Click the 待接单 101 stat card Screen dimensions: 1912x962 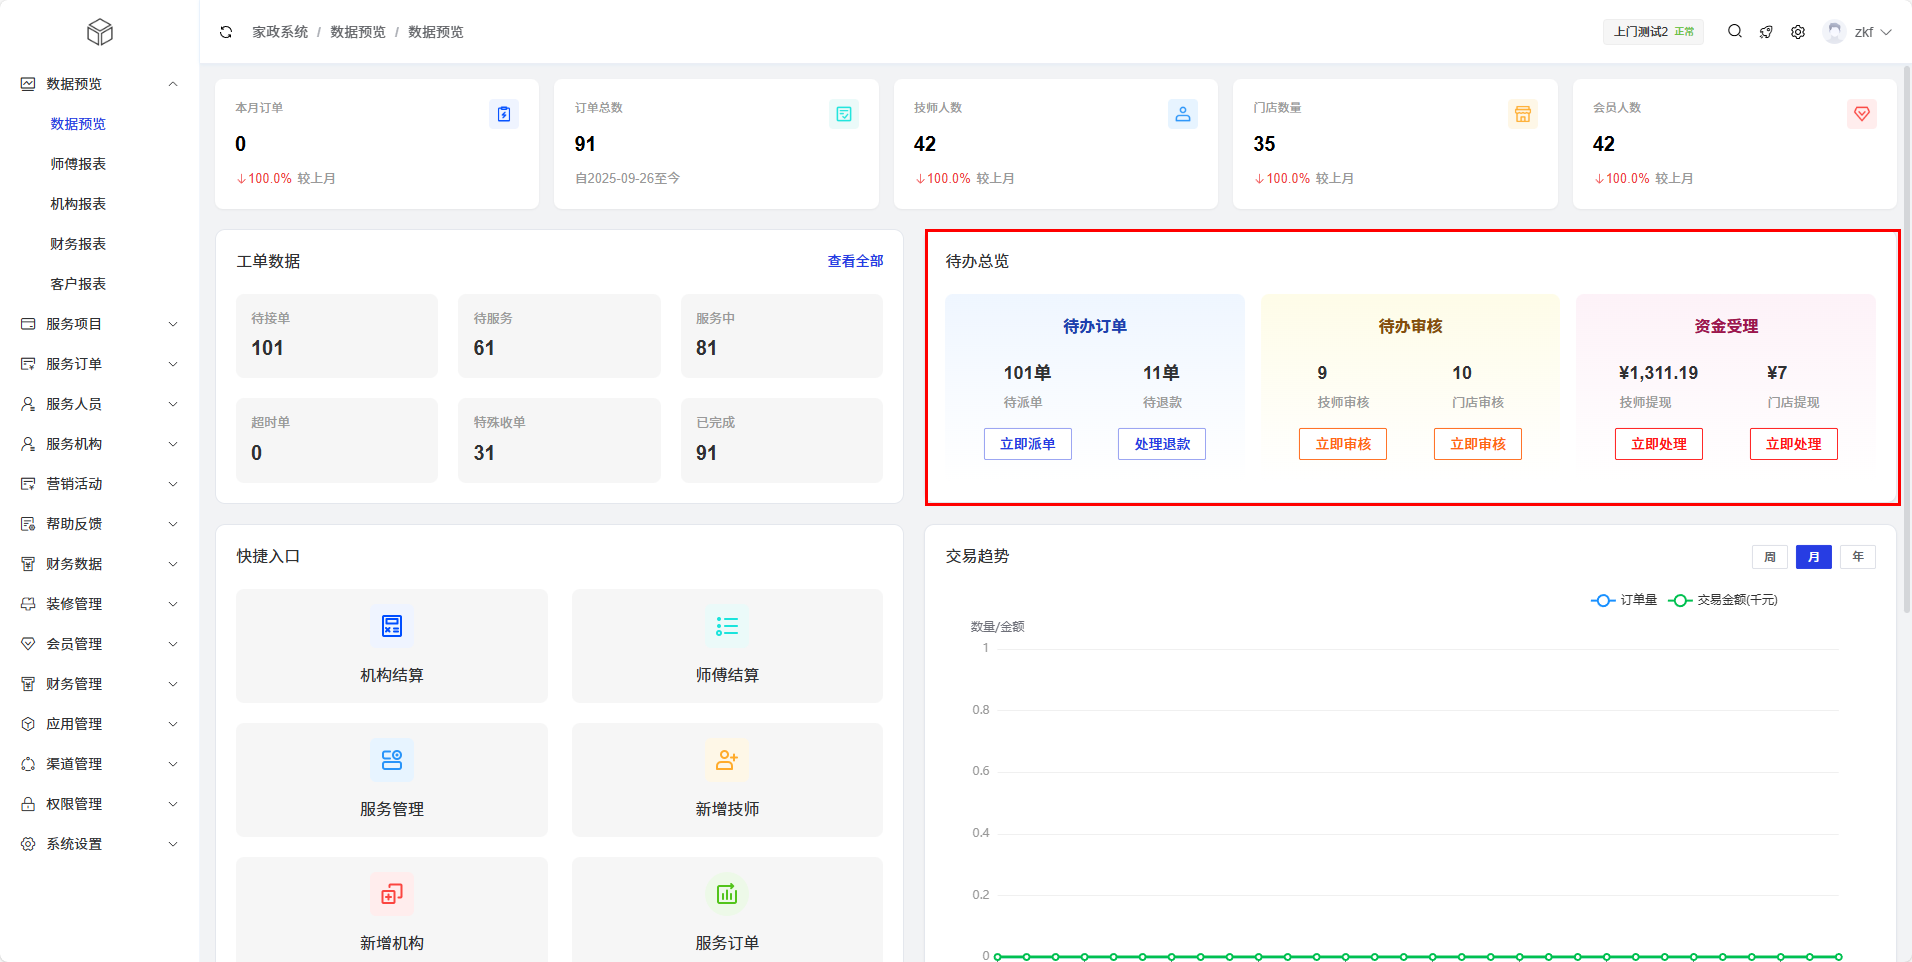point(337,336)
